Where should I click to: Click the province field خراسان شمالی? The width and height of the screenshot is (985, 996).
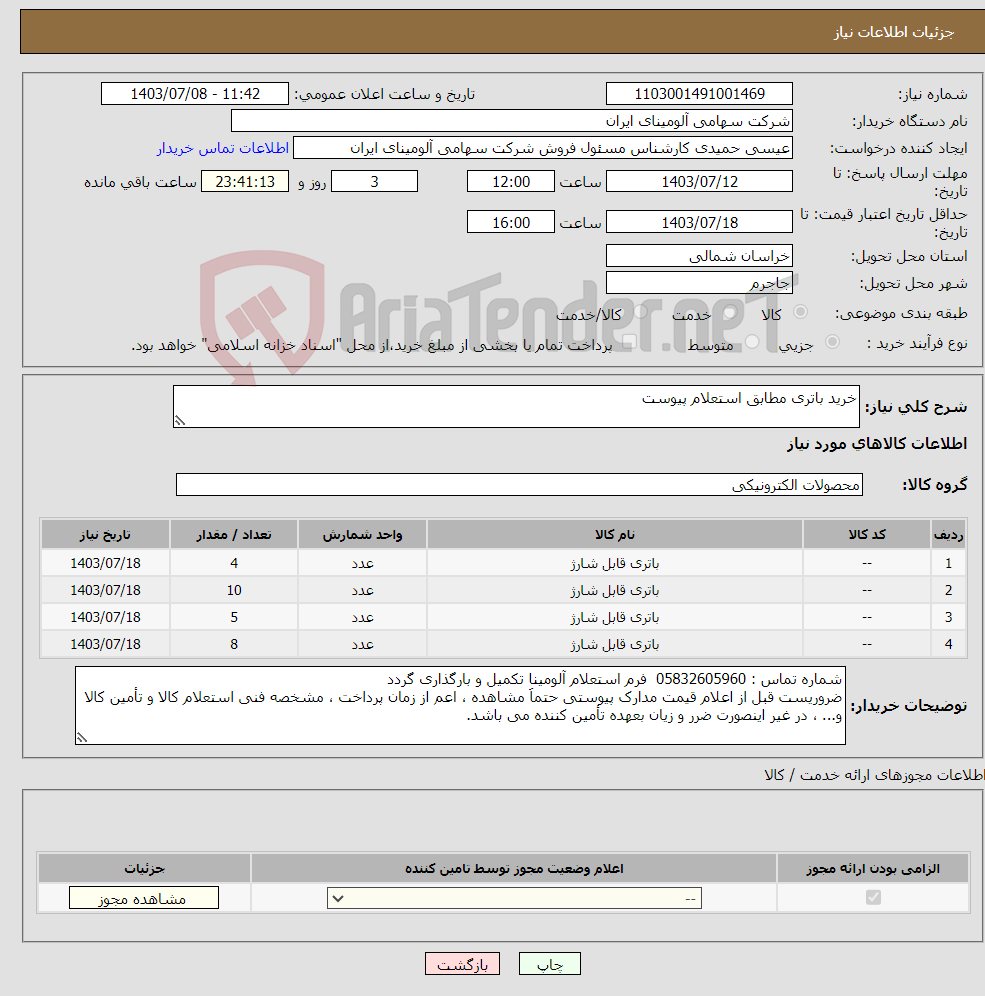click(699, 256)
